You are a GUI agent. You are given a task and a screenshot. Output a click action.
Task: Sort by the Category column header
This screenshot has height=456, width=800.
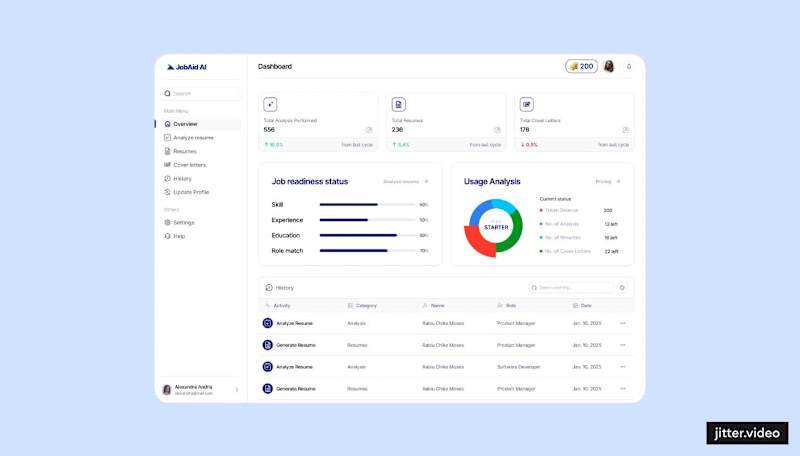point(362,306)
